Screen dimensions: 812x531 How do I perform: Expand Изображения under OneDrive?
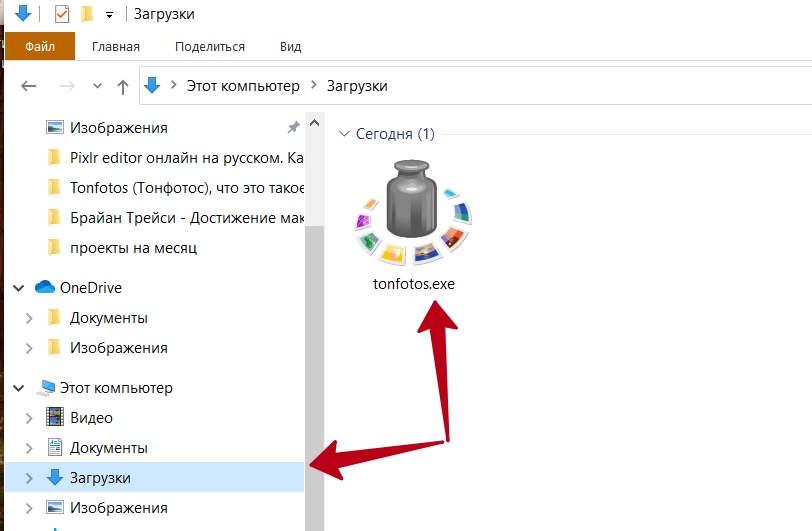click(30, 348)
